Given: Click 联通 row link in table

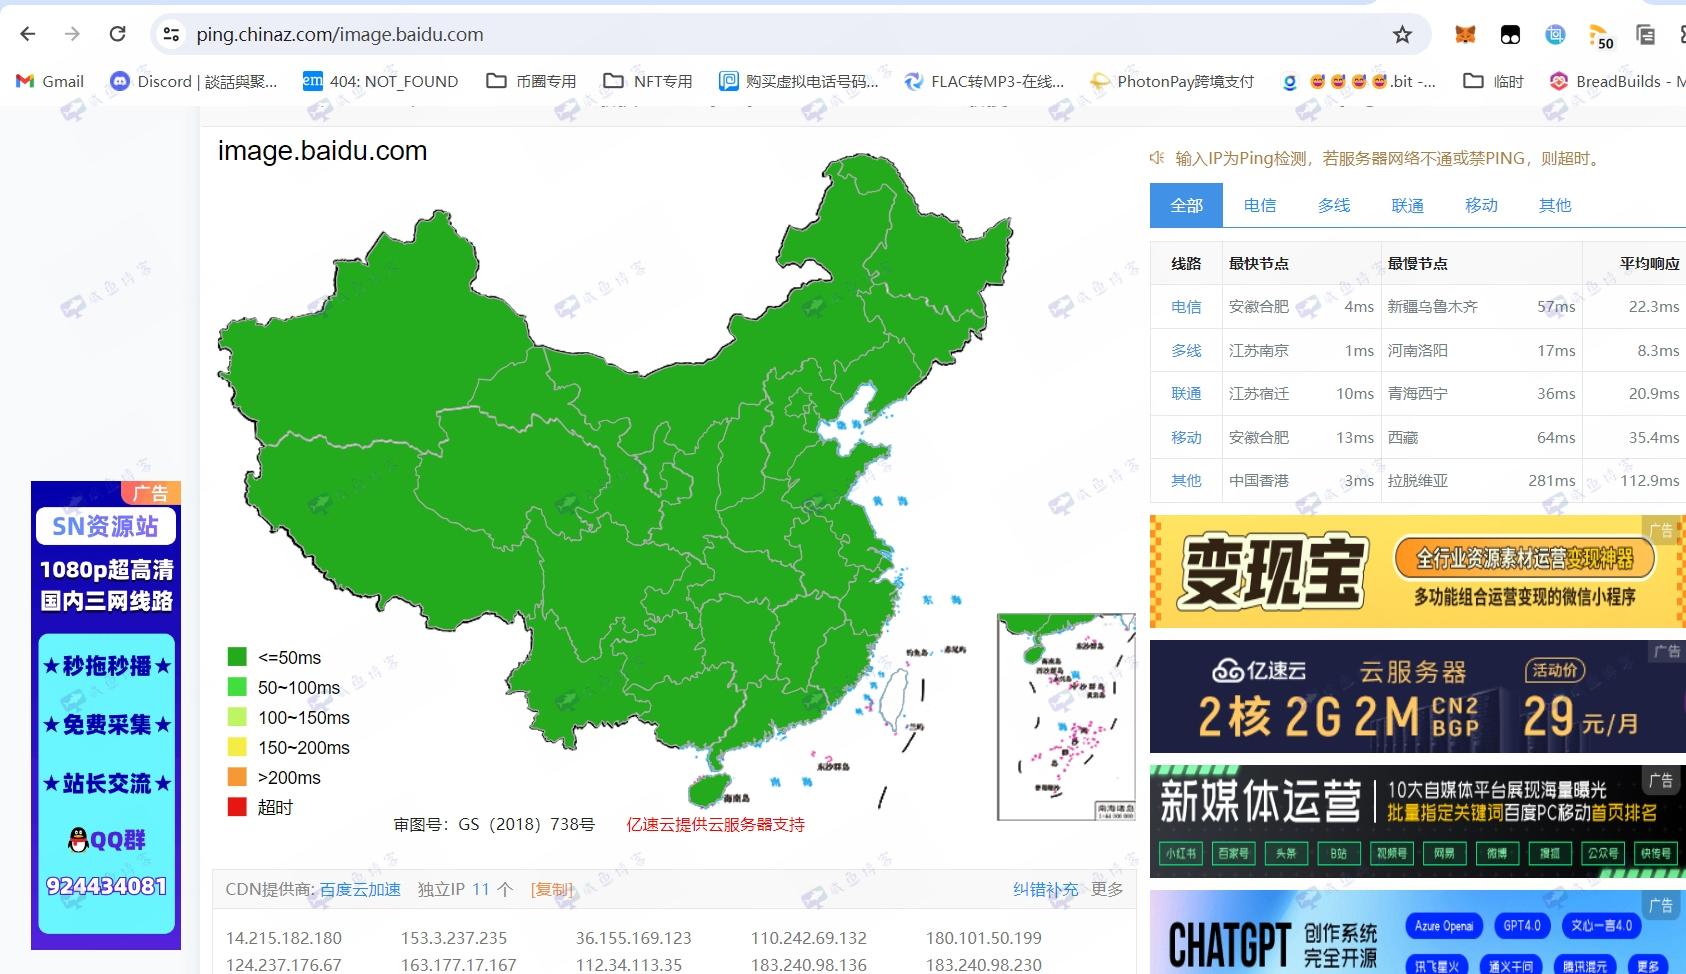Looking at the screenshot, I should pos(1186,394).
